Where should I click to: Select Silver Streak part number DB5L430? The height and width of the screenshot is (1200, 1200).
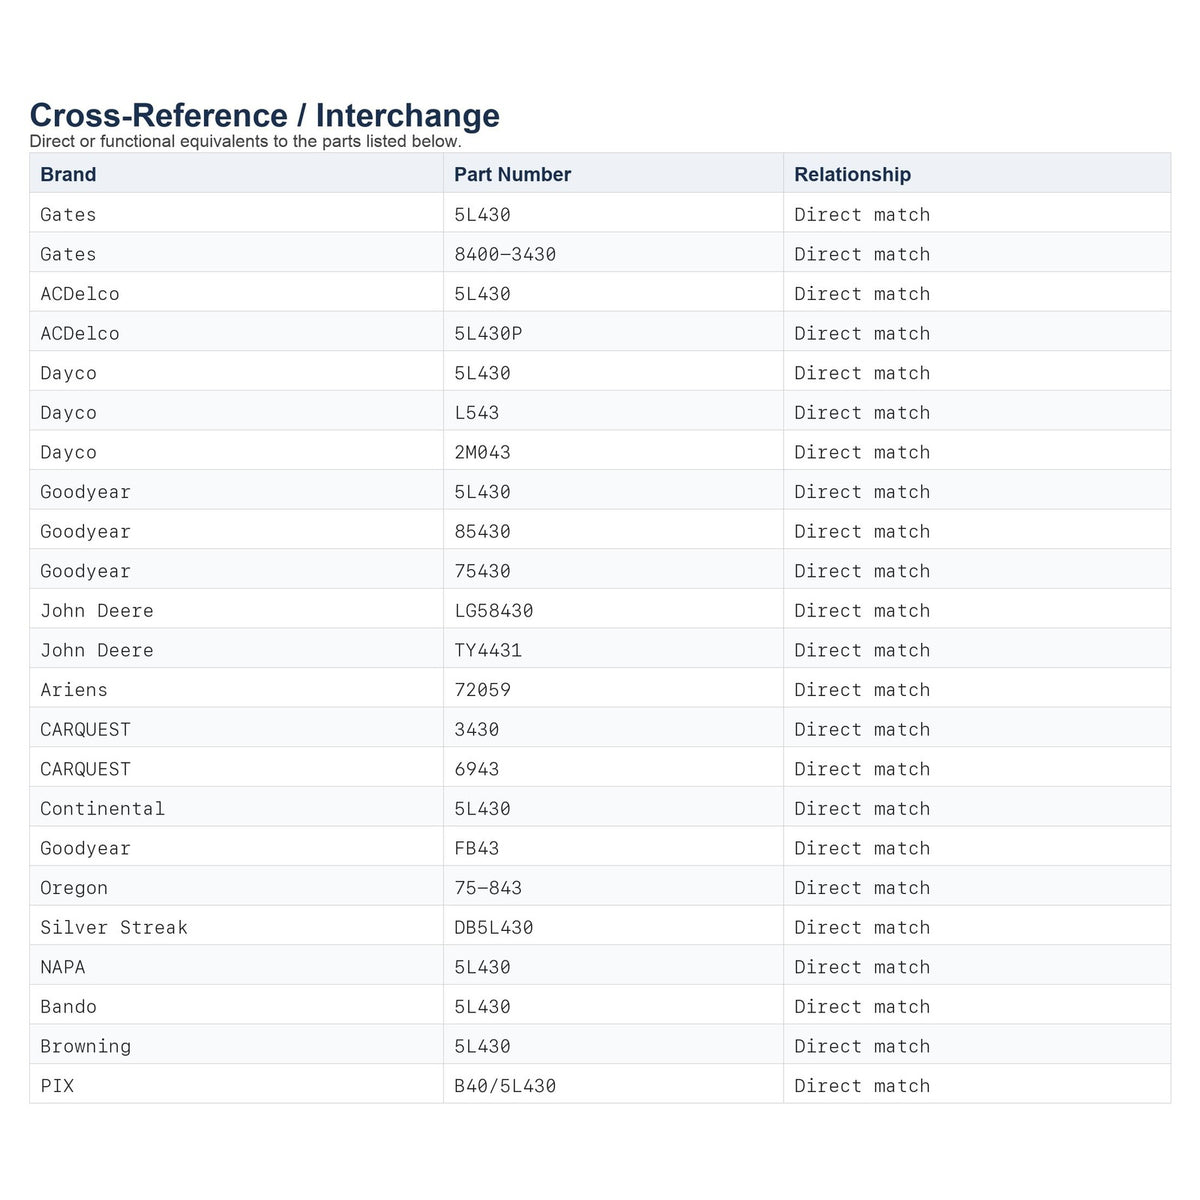click(x=494, y=927)
